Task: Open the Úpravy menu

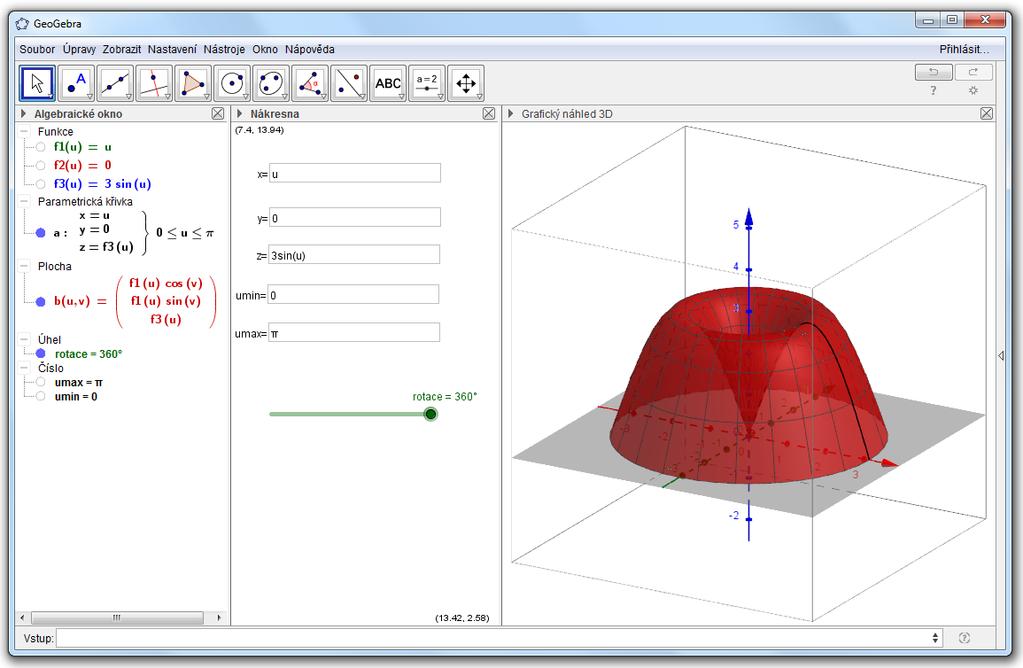Action: click(79, 49)
